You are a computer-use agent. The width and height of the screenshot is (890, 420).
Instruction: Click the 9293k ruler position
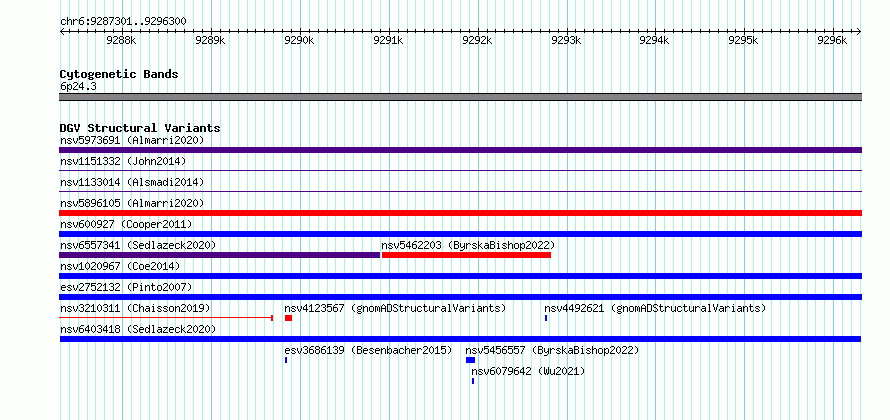click(566, 40)
